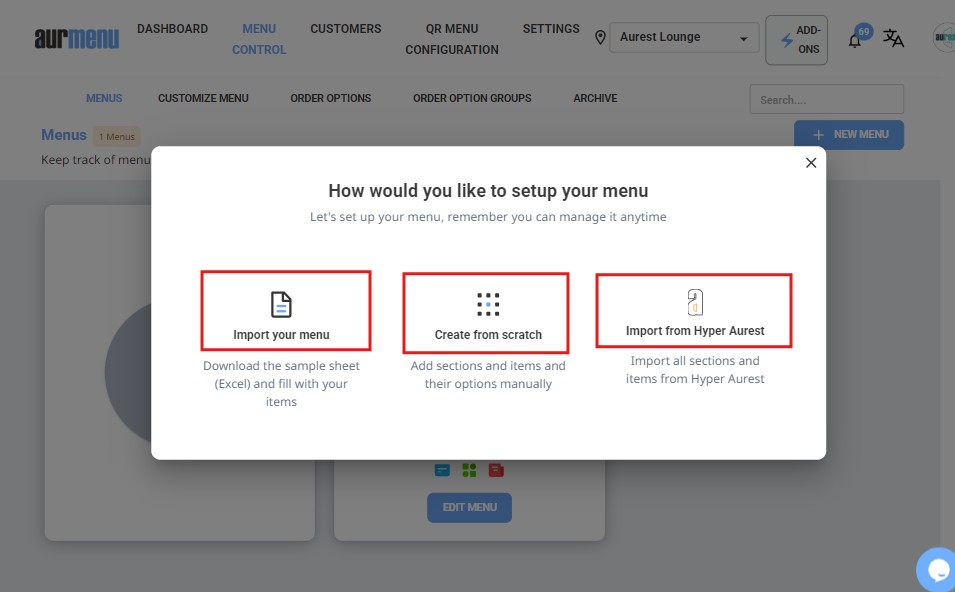The height and width of the screenshot is (592, 955).
Task: Open the Menu Control navigation item
Action: point(259,39)
